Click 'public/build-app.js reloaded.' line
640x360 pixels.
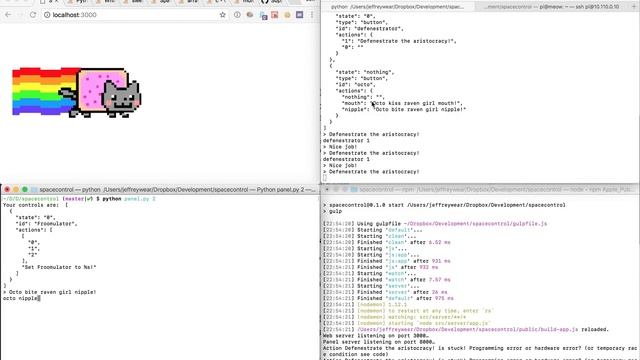coord(466,329)
